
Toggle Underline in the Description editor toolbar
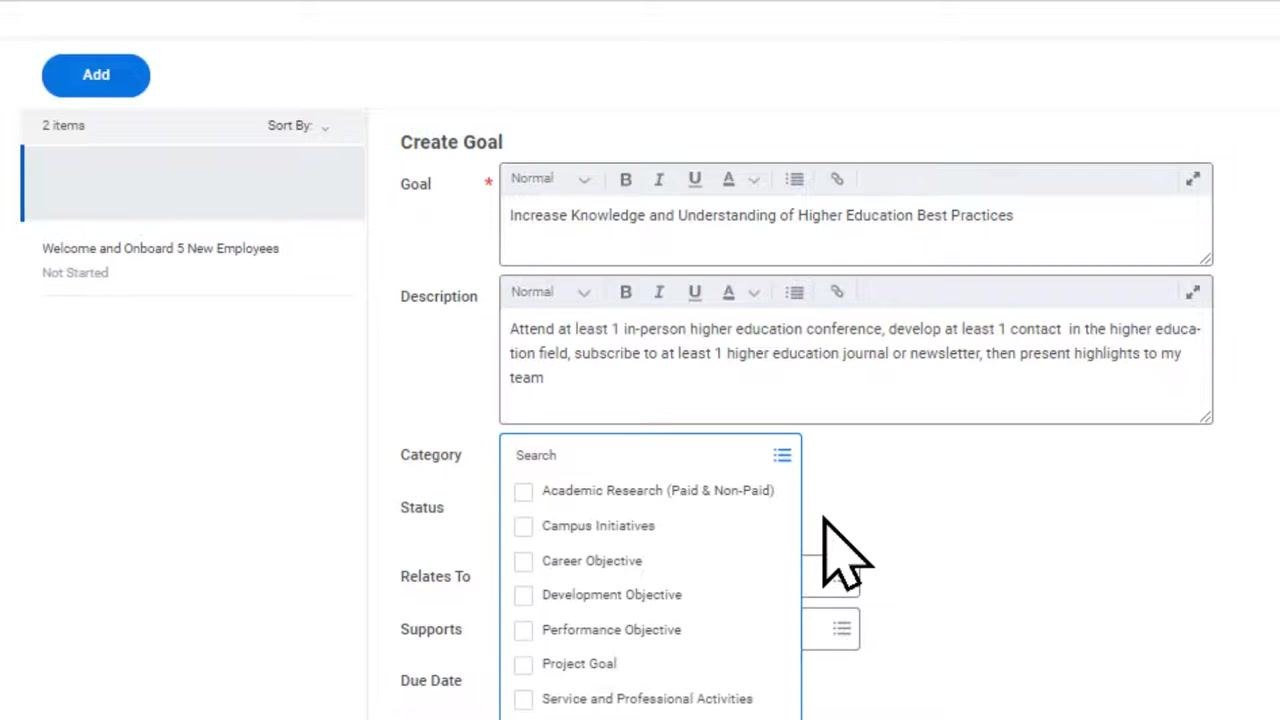coord(694,292)
